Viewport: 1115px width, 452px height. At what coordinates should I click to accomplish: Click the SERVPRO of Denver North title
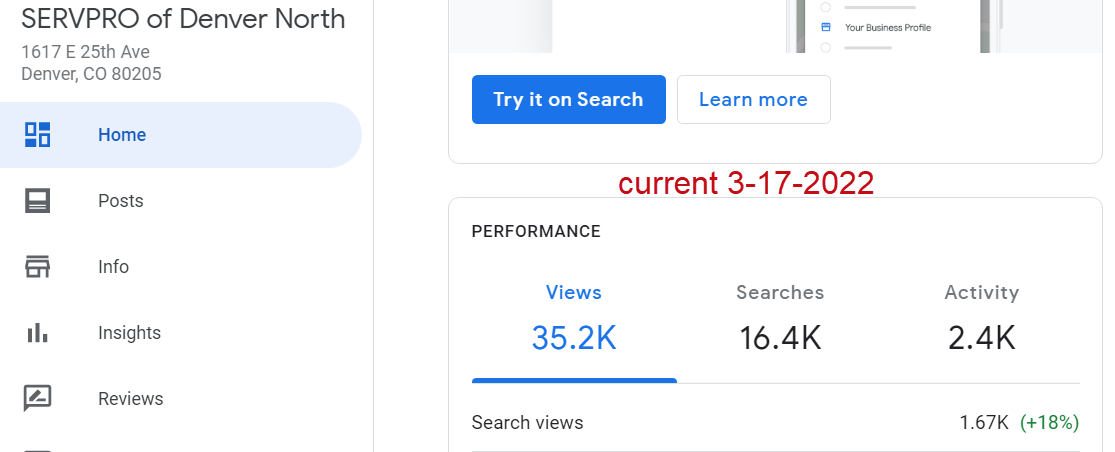pos(183,19)
